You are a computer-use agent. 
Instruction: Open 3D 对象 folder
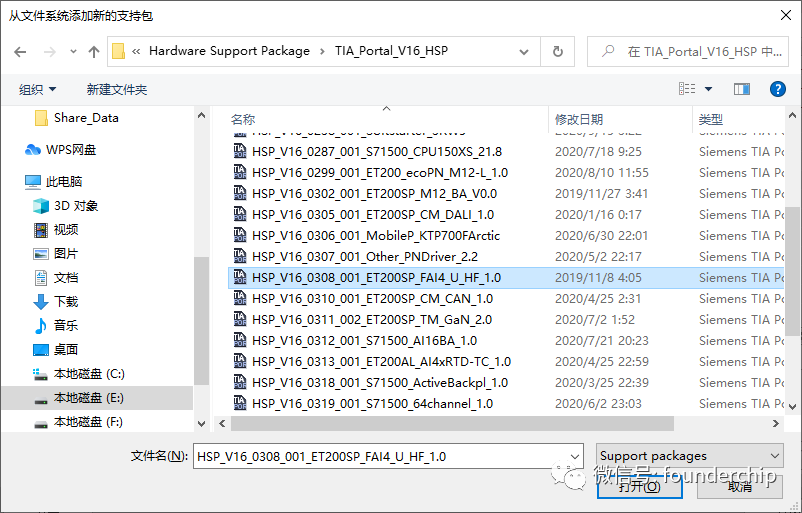tap(65, 206)
